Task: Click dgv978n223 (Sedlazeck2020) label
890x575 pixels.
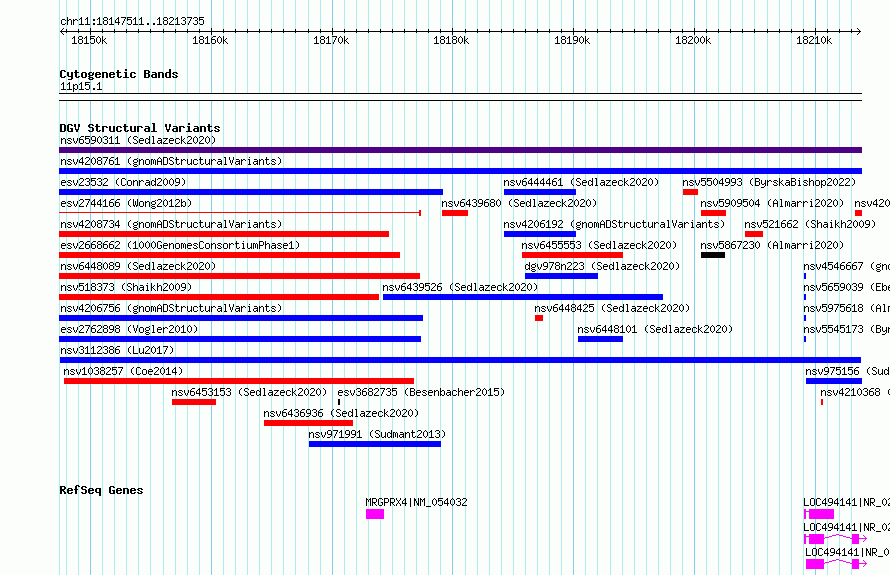Action: (602, 266)
